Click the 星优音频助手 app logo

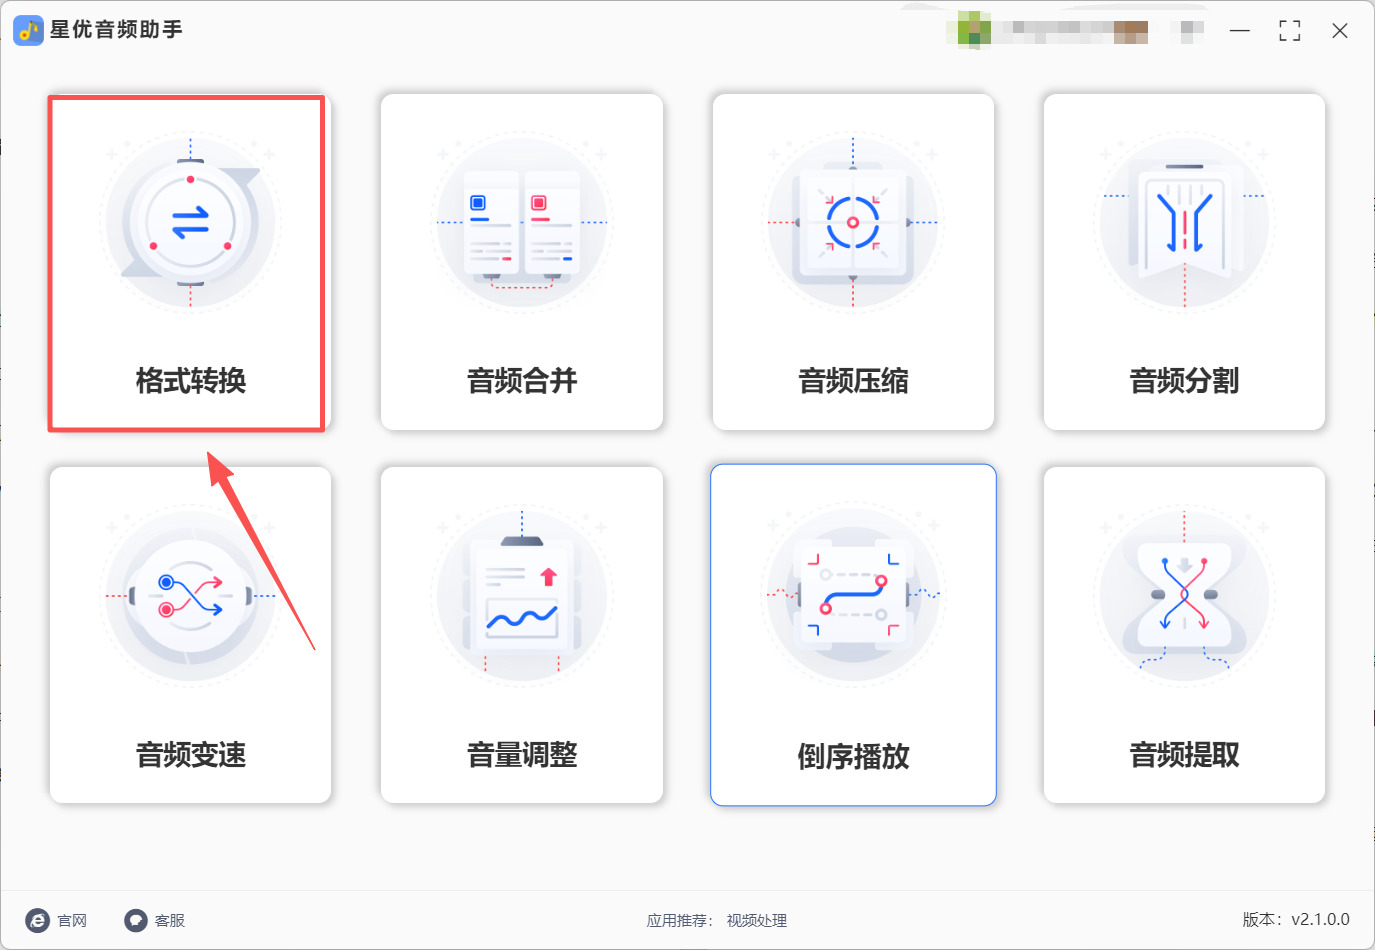click(x=28, y=30)
